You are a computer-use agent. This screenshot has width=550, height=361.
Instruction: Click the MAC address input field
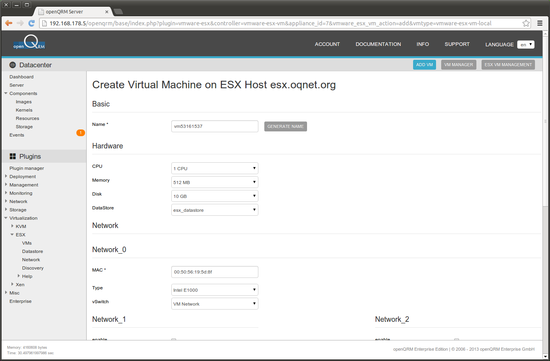(215, 272)
